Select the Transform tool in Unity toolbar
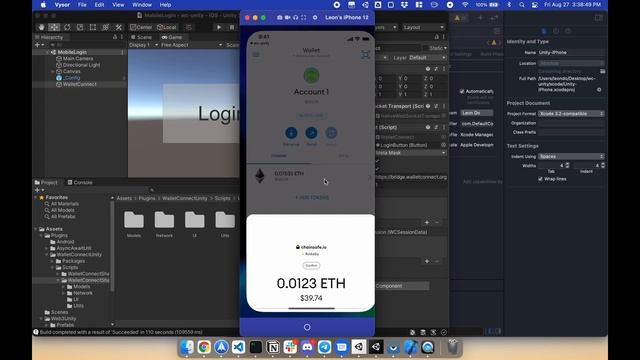Viewport: 640px width, 360px height. [106, 27]
